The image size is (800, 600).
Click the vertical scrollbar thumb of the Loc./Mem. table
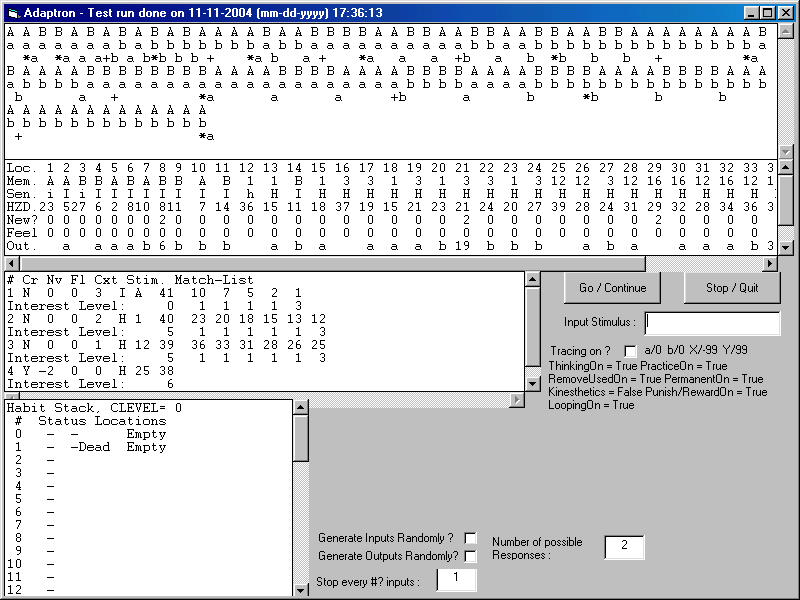(786, 200)
